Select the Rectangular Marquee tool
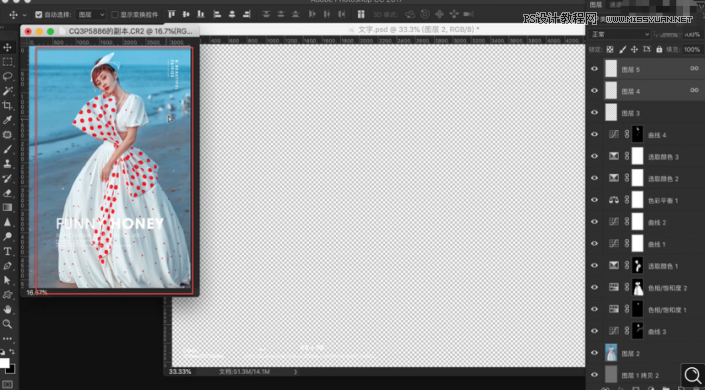 tap(8, 62)
